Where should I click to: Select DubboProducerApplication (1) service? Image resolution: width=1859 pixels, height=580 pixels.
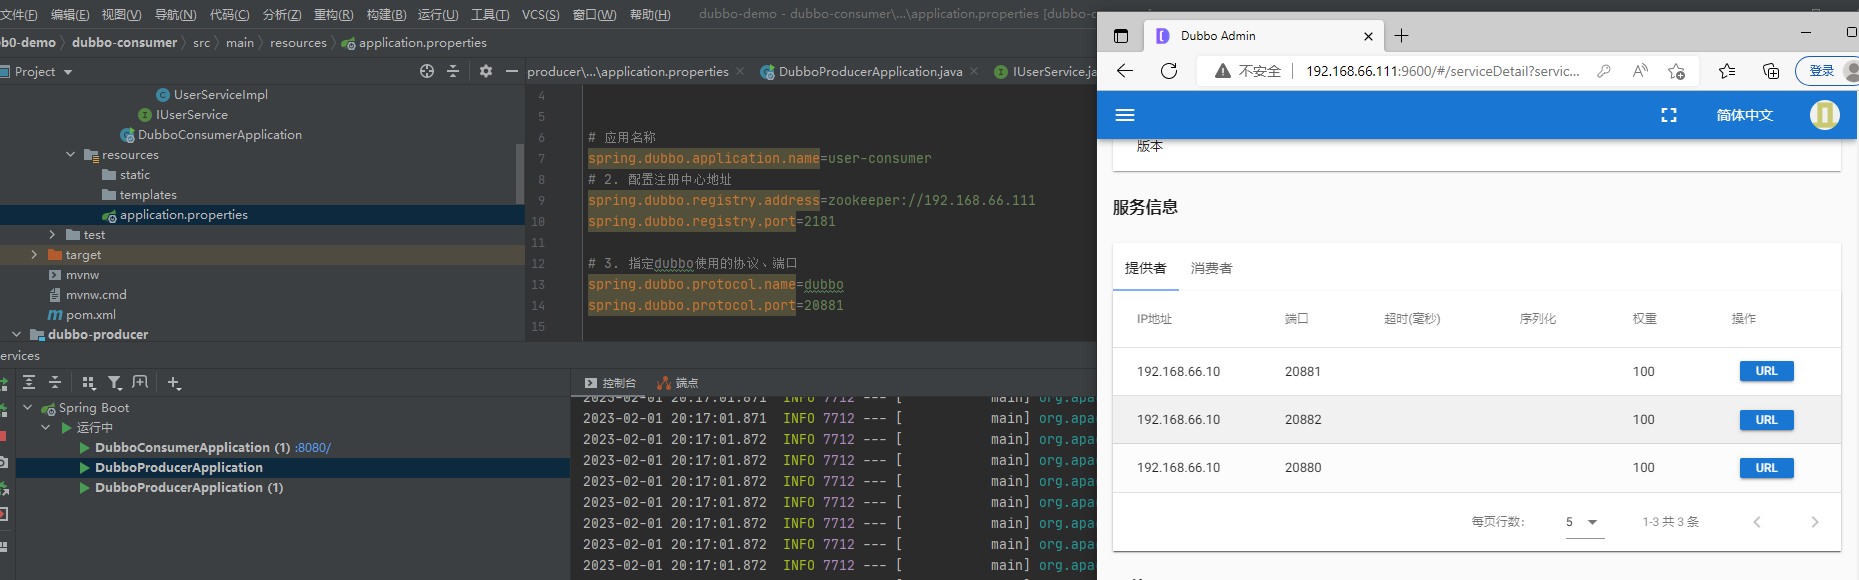[189, 488]
